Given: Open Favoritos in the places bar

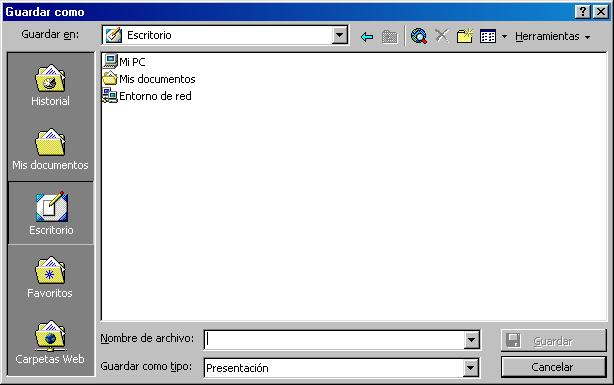Looking at the screenshot, I should click(x=50, y=277).
